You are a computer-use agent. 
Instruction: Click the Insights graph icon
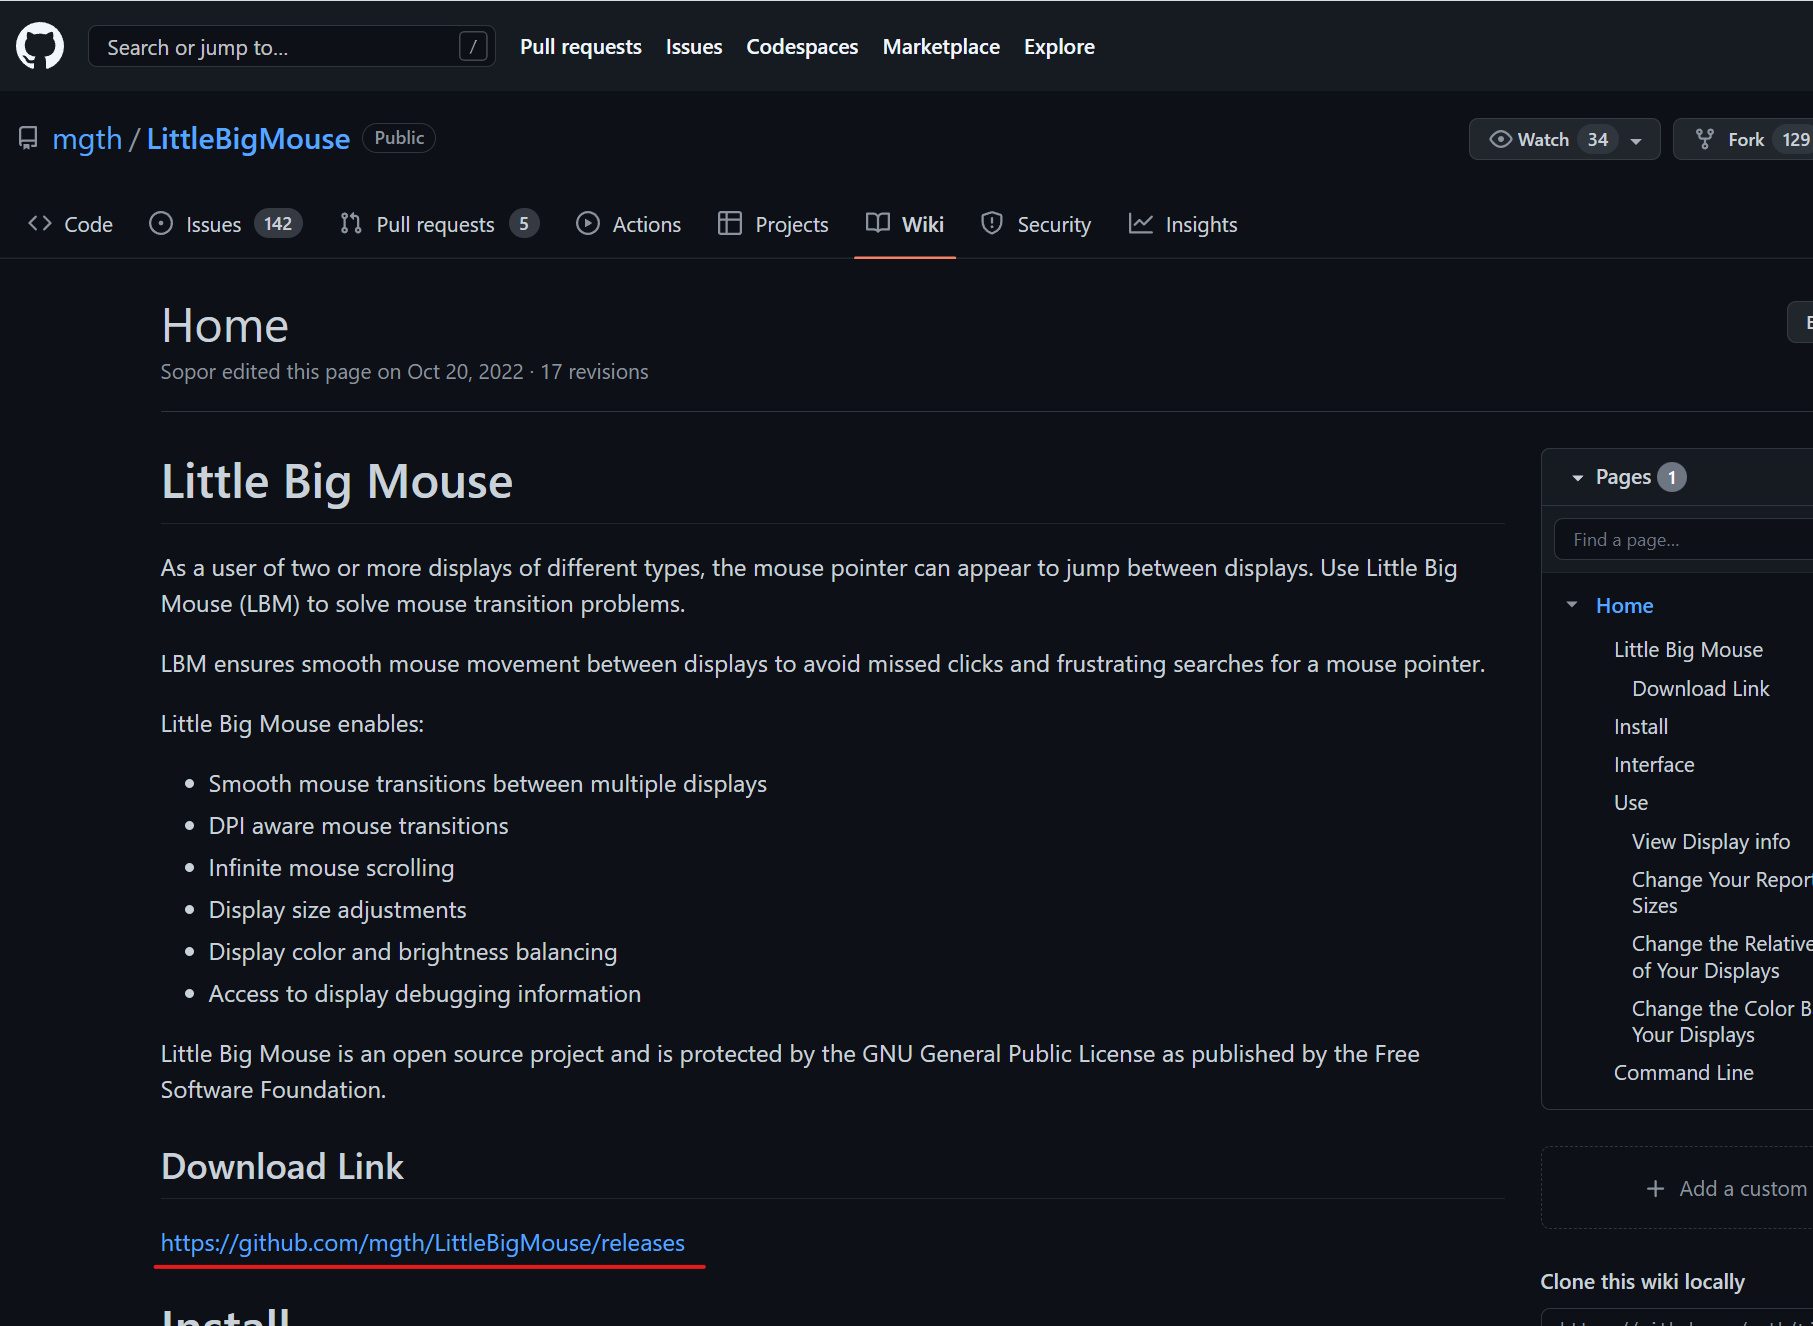tap(1141, 224)
